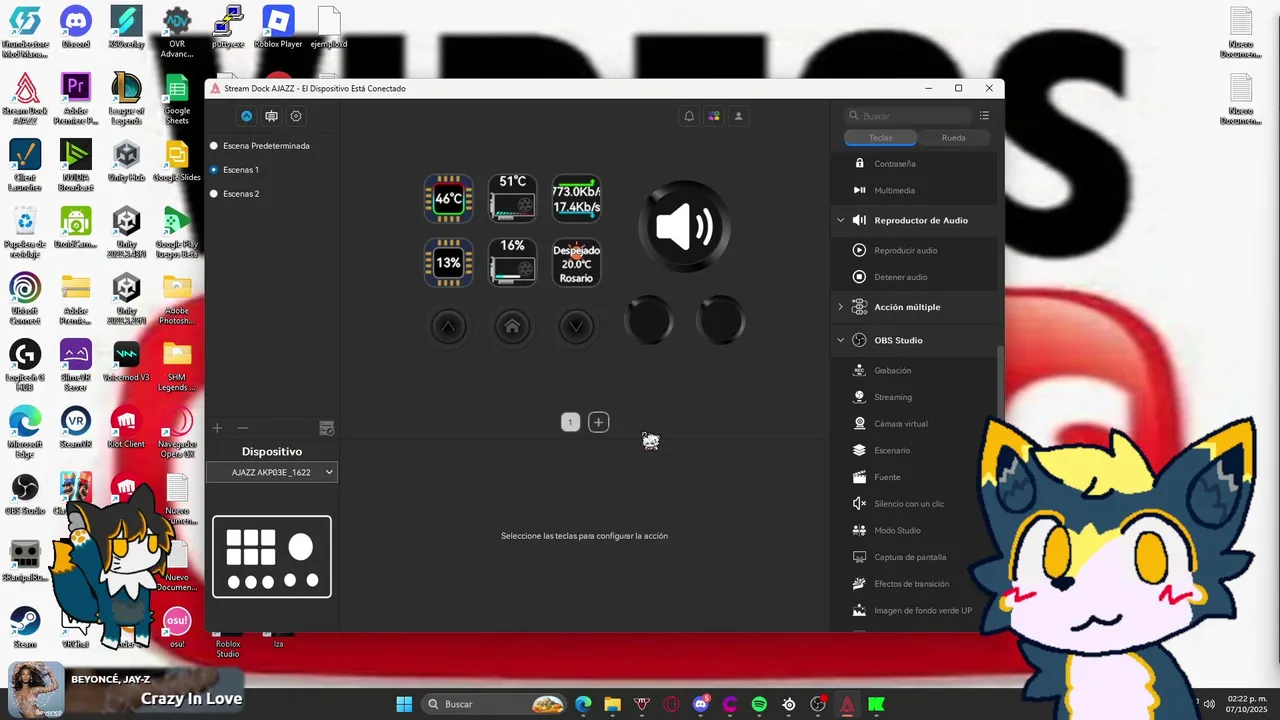Select the Escena Predeterminada radio button
The image size is (1280, 720).
[x=213, y=146]
